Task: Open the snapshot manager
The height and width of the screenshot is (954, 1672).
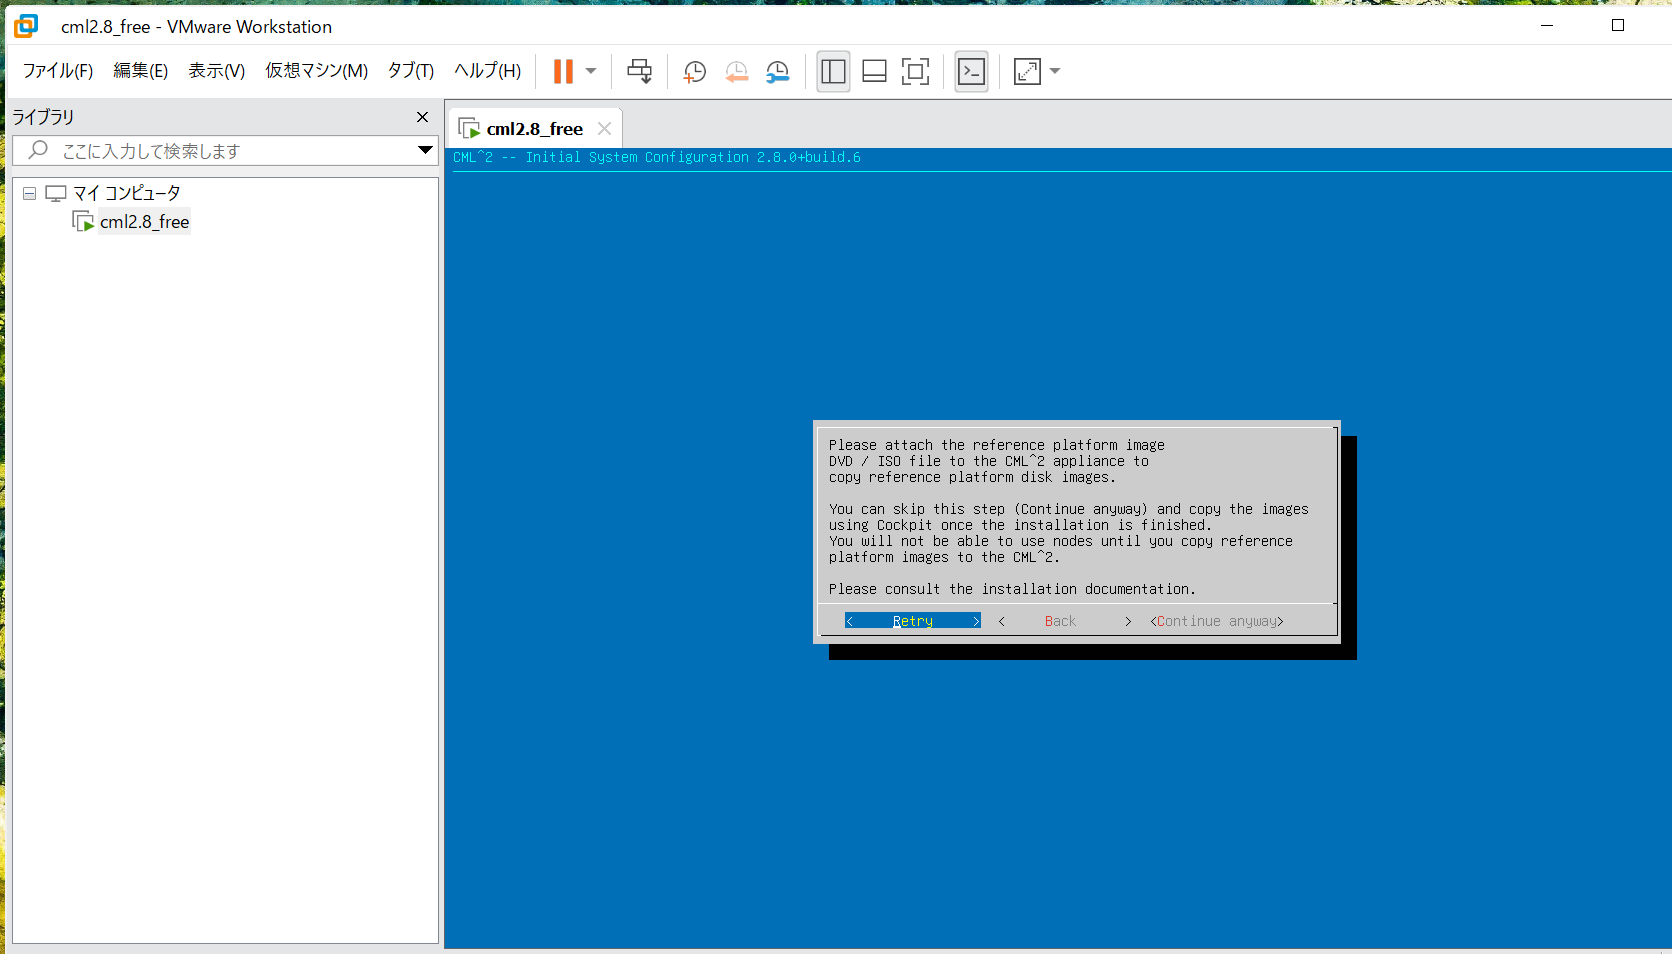Action: pos(777,71)
